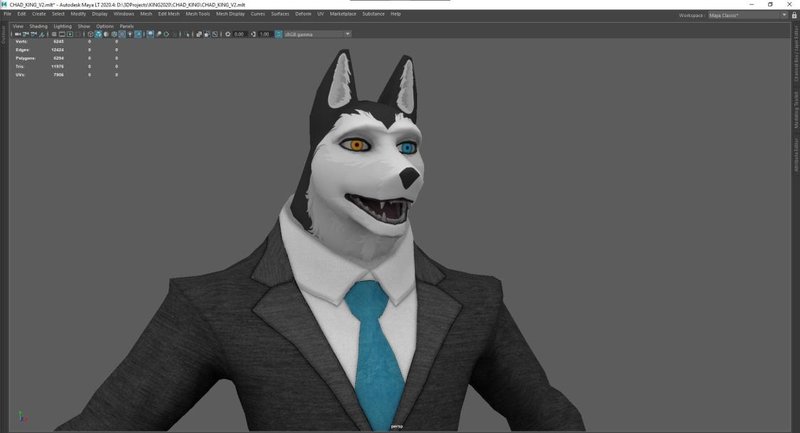Click the Isolate Select icon
This screenshot has width=800, height=433.
click(187, 34)
